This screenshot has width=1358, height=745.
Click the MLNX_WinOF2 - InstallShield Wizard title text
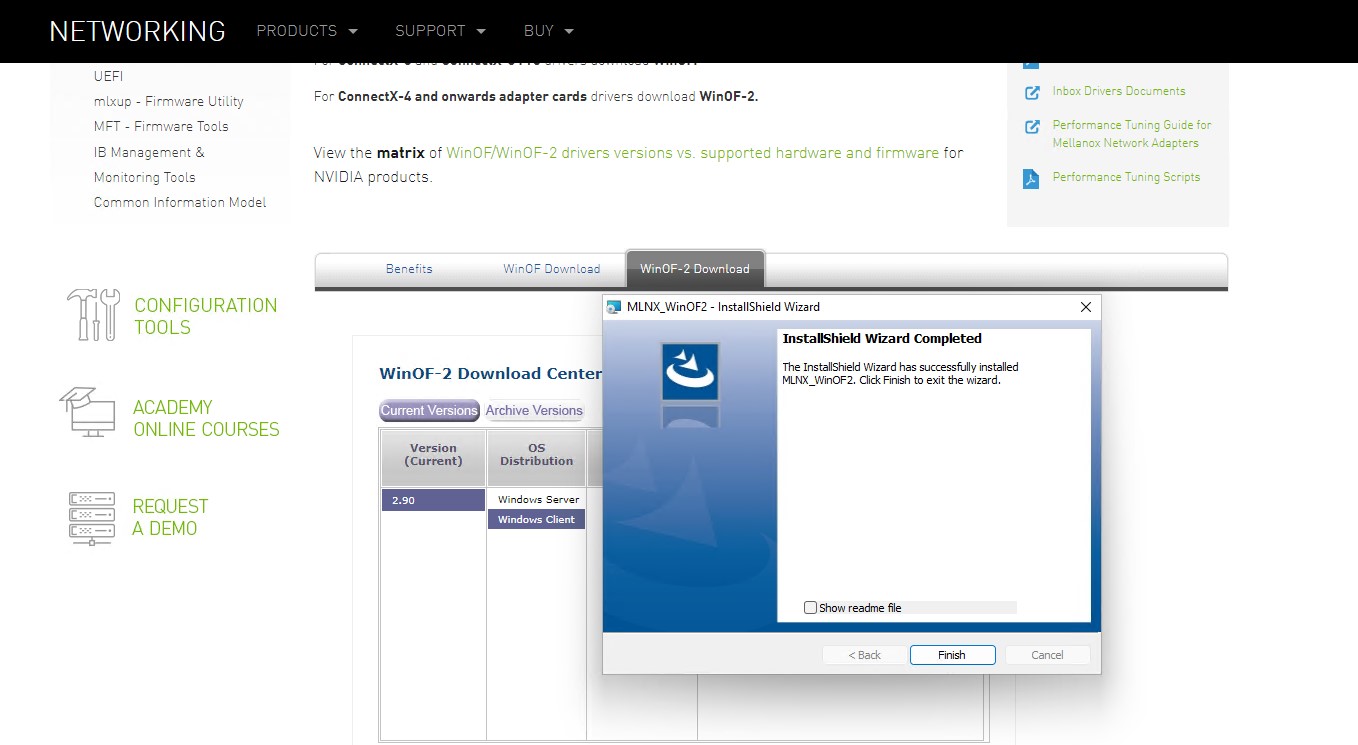pyautogui.click(x=723, y=307)
